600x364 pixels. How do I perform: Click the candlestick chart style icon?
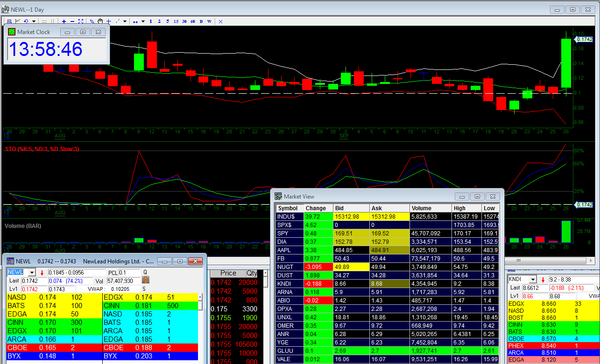click(x=135, y=21)
